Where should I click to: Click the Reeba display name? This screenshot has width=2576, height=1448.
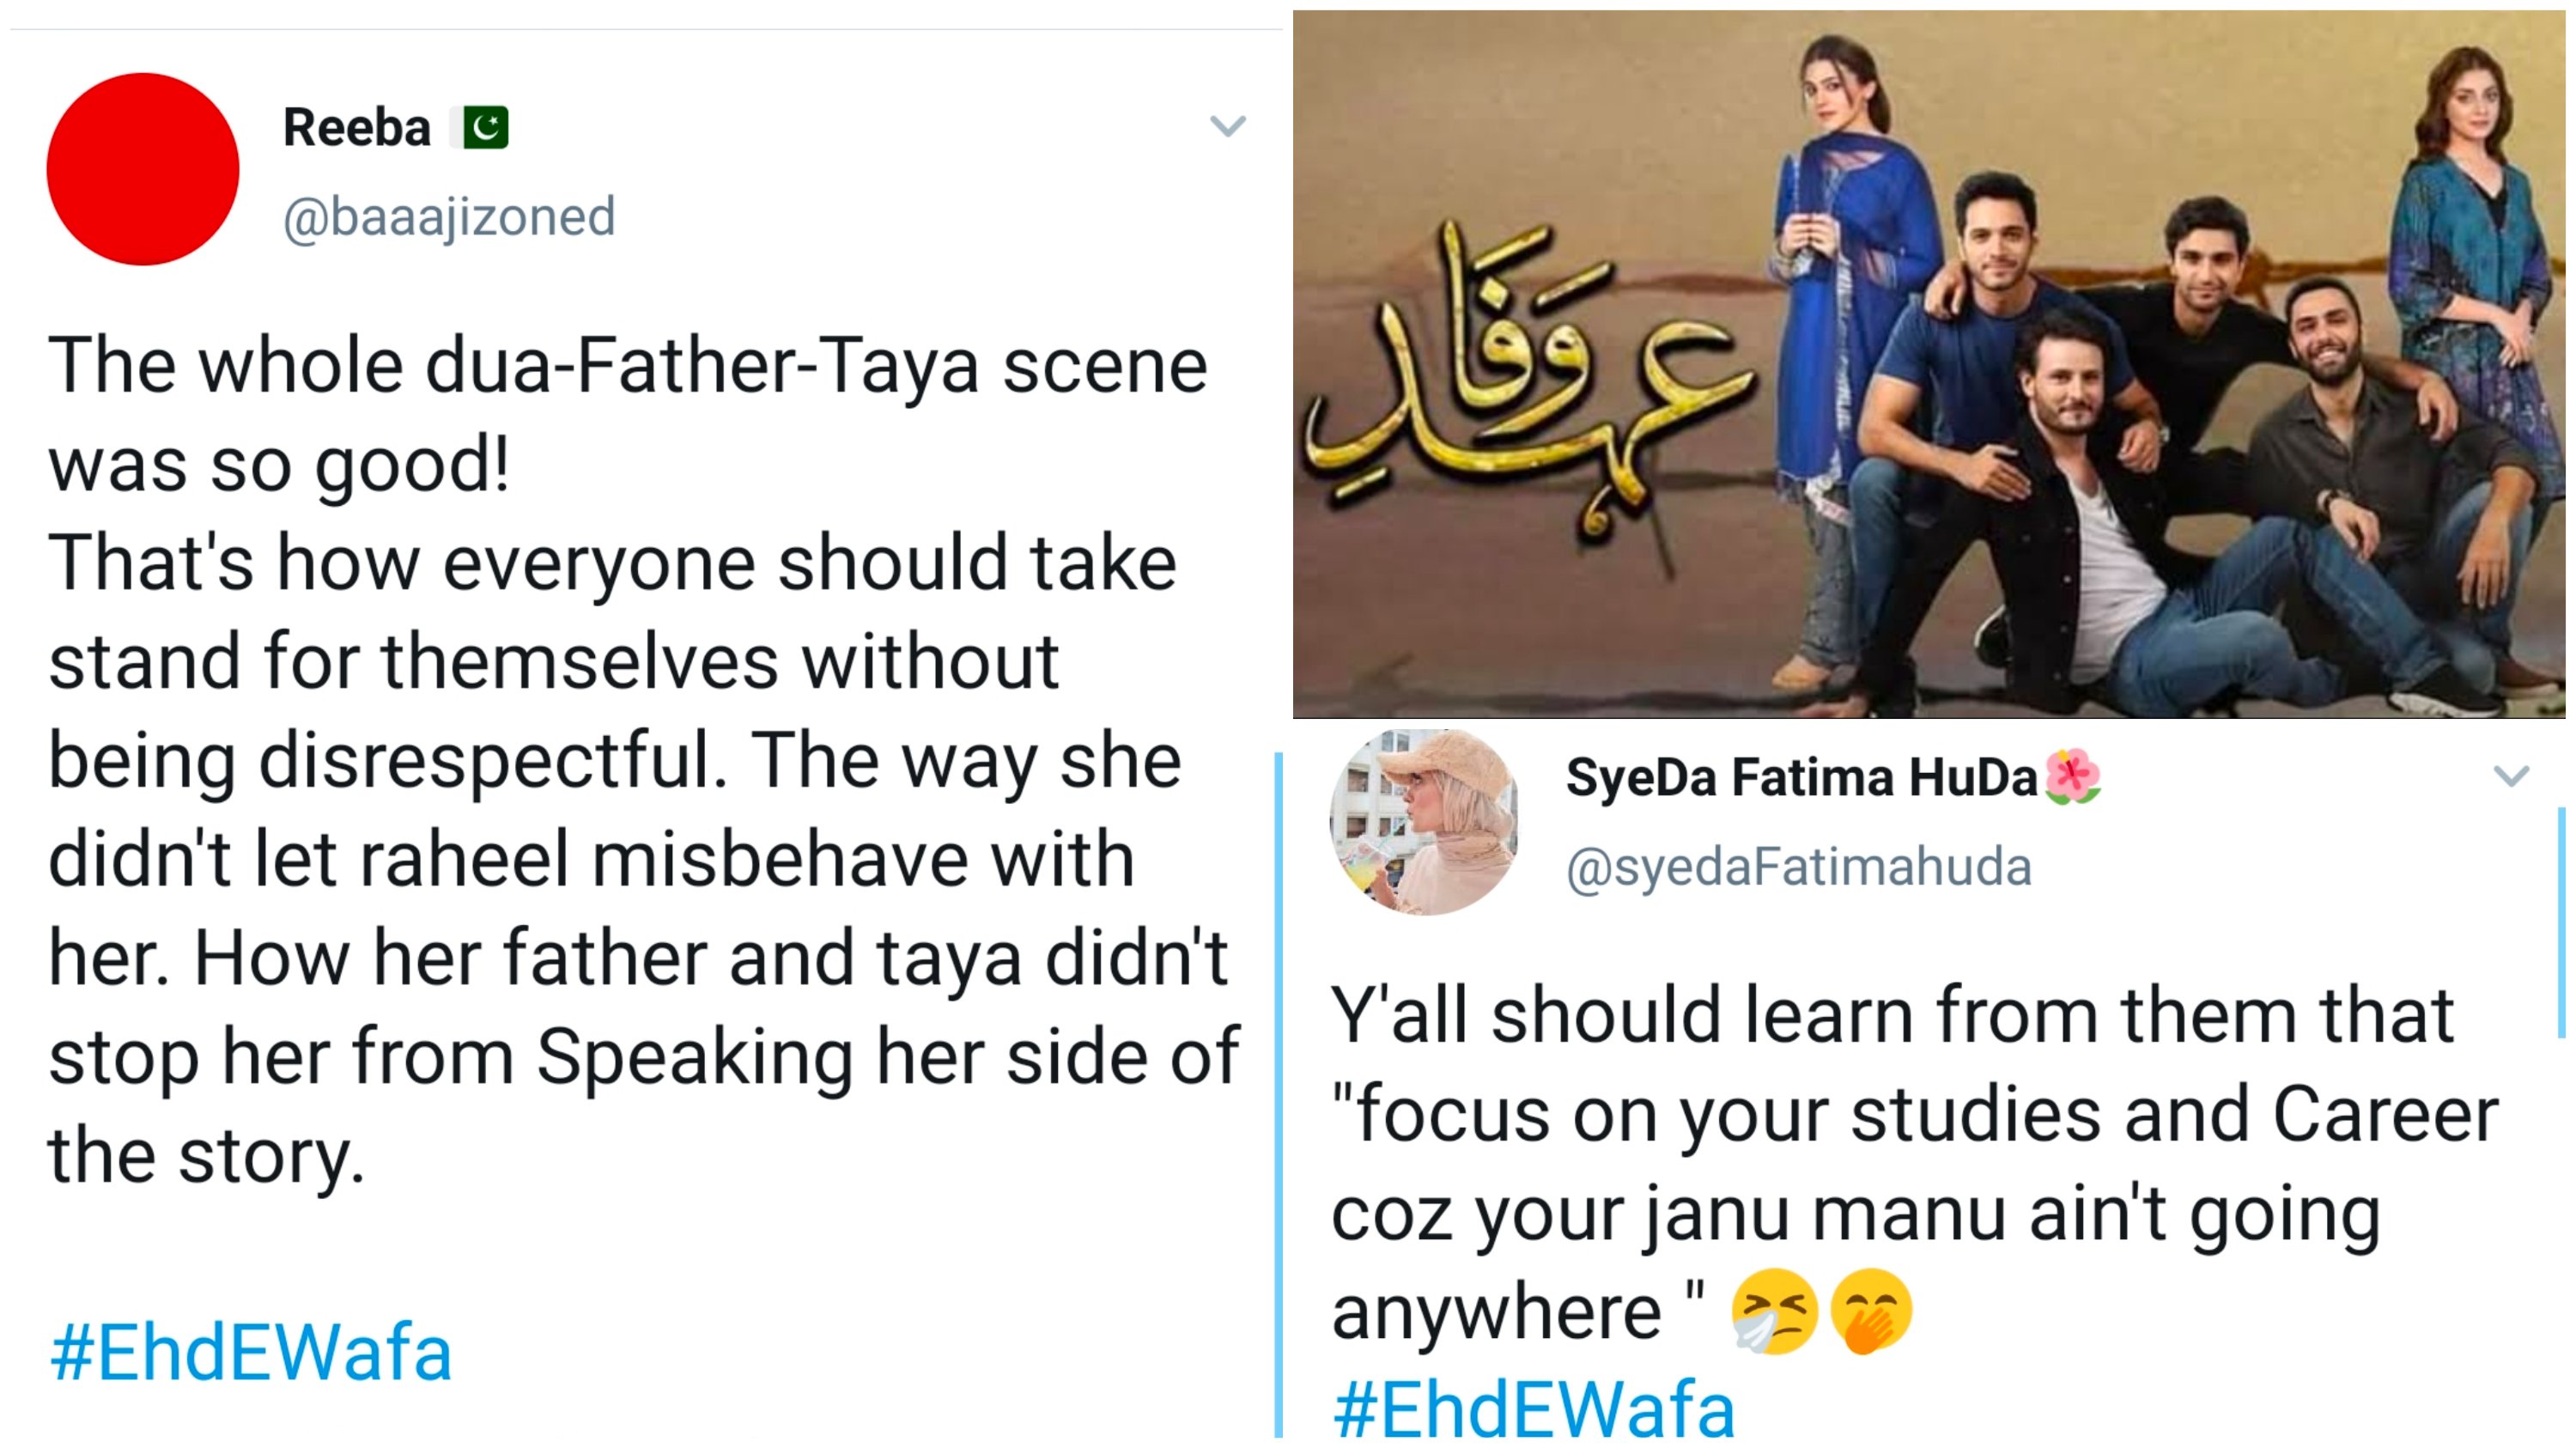pyautogui.click(x=357, y=128)
